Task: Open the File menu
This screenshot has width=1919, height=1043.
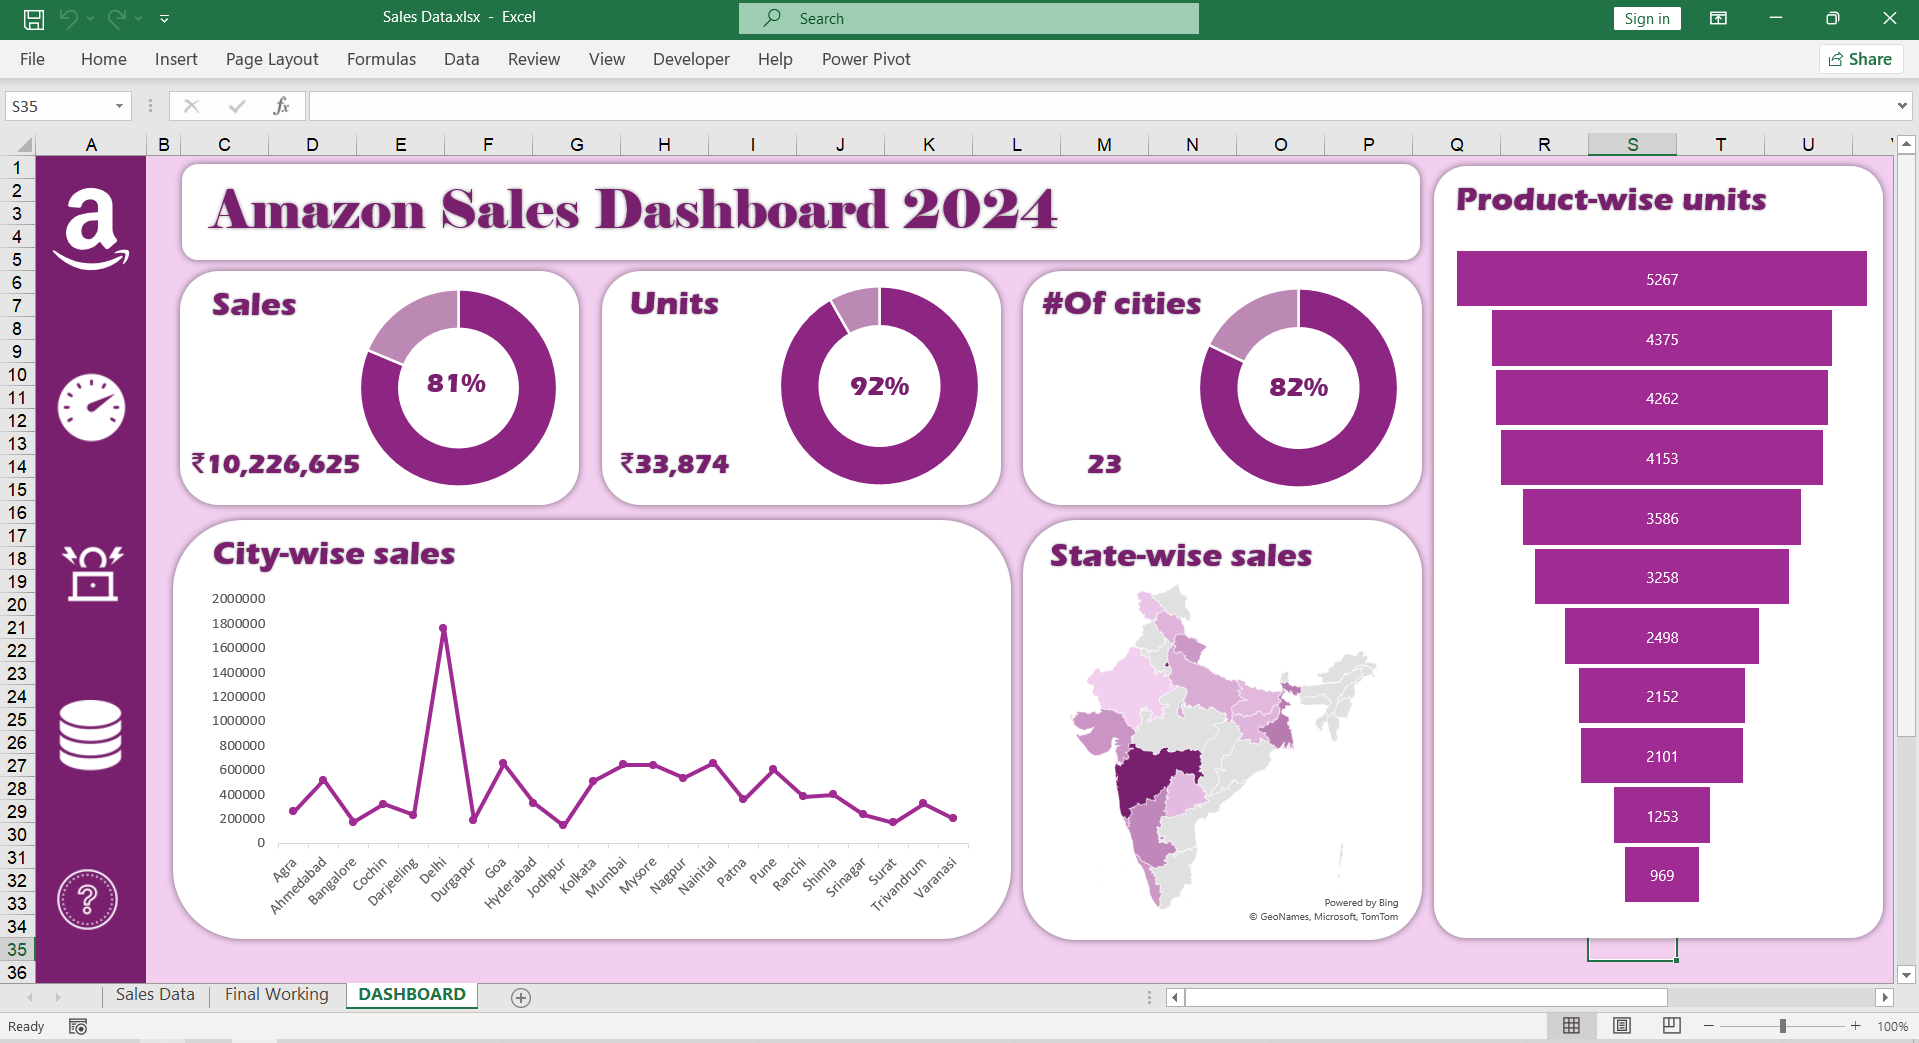Action: [x=32, y=59]
